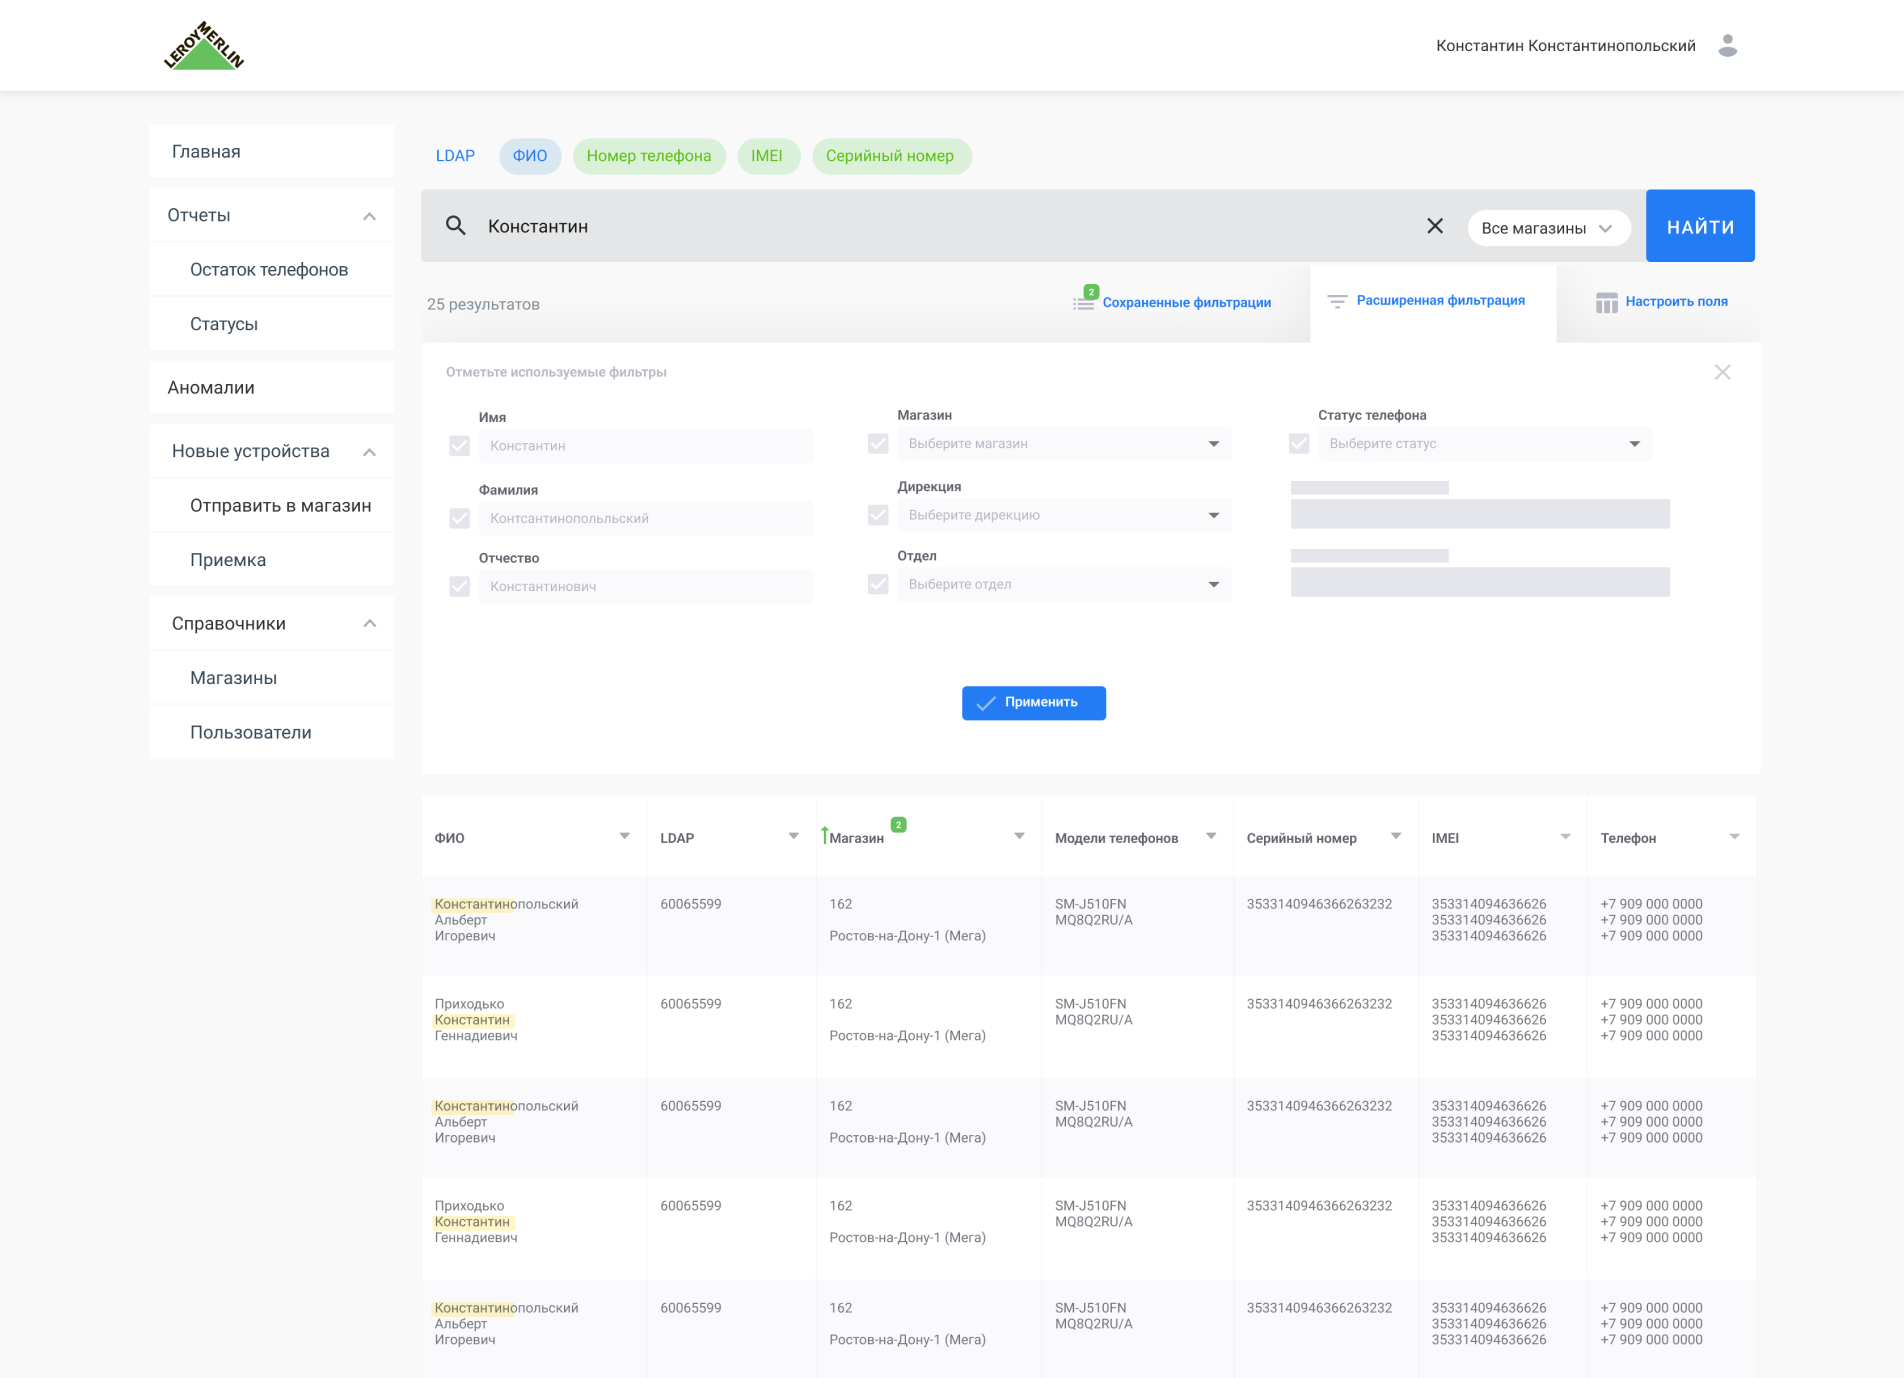Toggle the Имя filter checkbox

click(x=459, y=446)
